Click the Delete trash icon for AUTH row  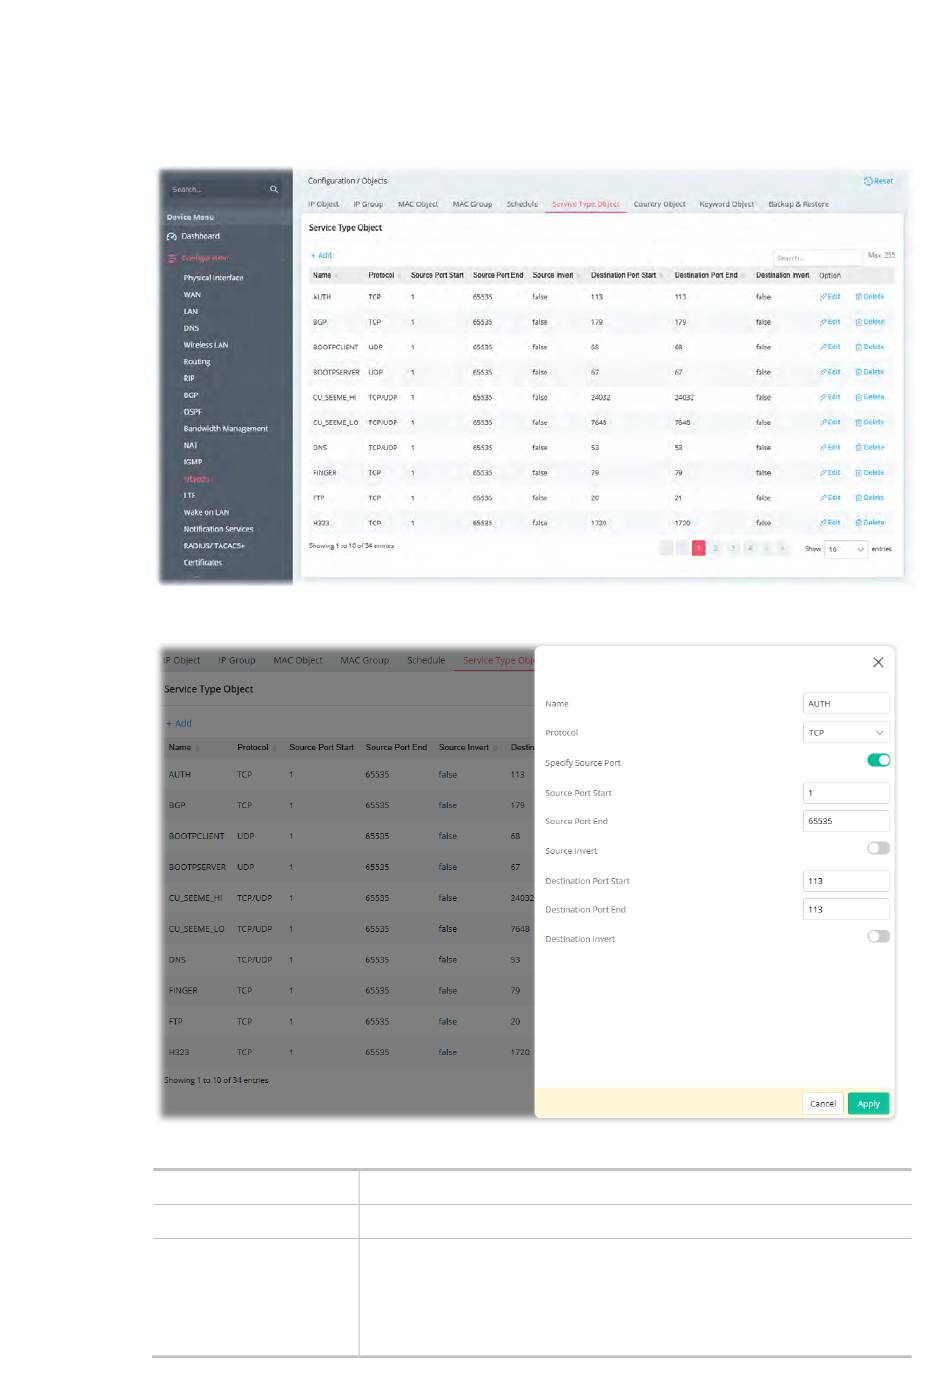click(x=858, y=297)
